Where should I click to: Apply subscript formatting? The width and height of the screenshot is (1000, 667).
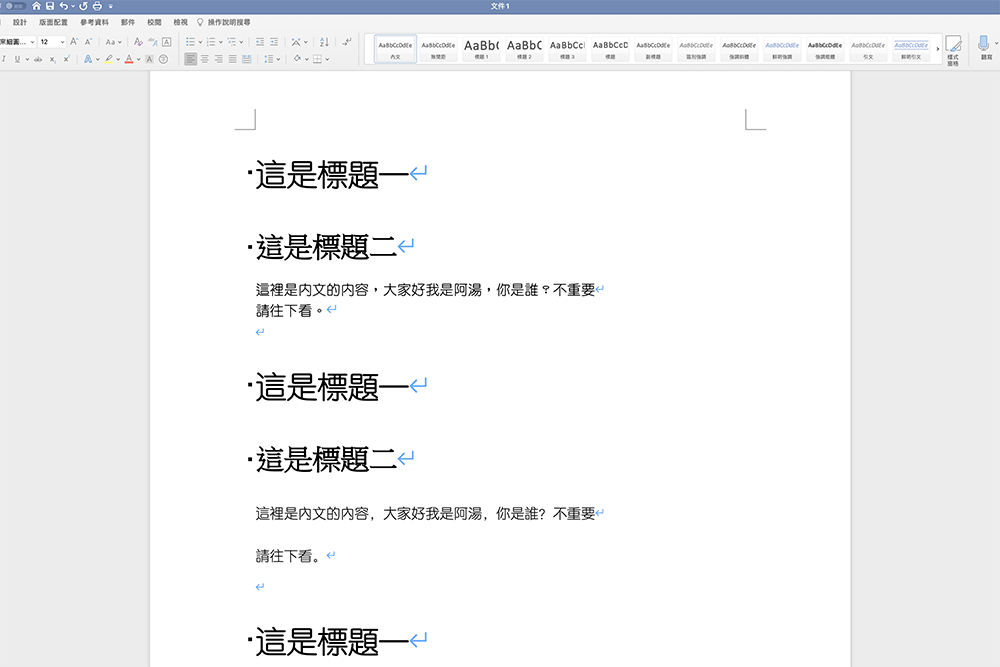click(x=52, y=58)
